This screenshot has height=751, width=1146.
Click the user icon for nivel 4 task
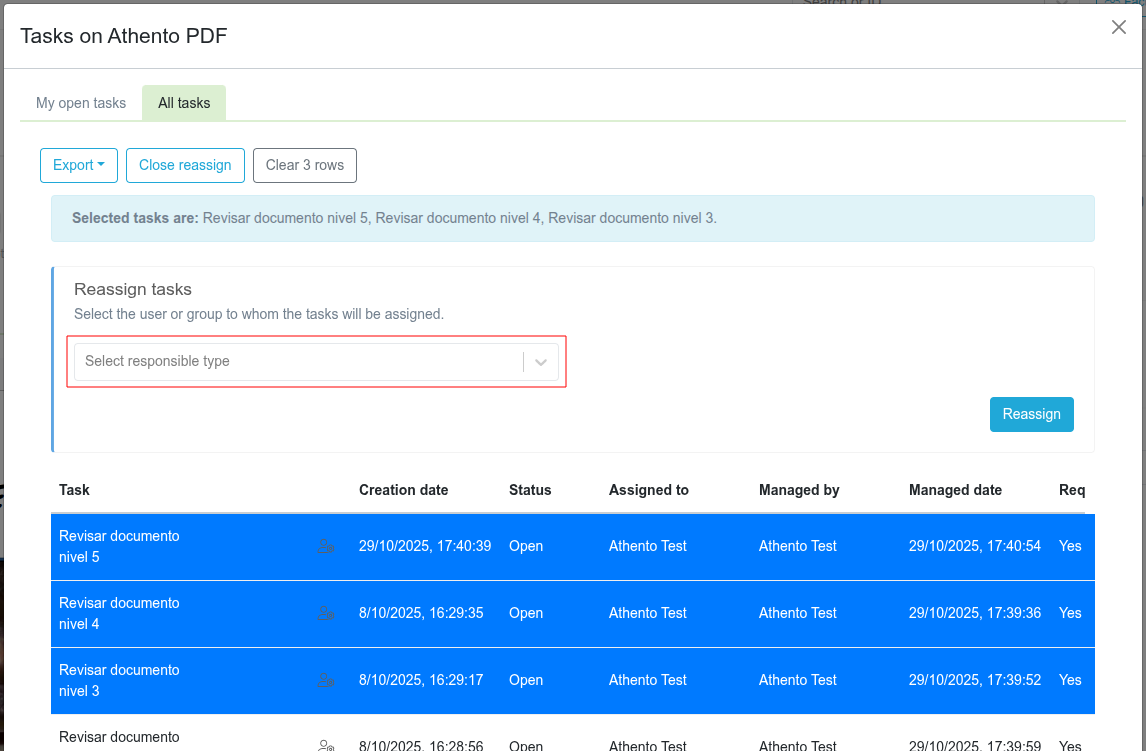click(325, 613)
